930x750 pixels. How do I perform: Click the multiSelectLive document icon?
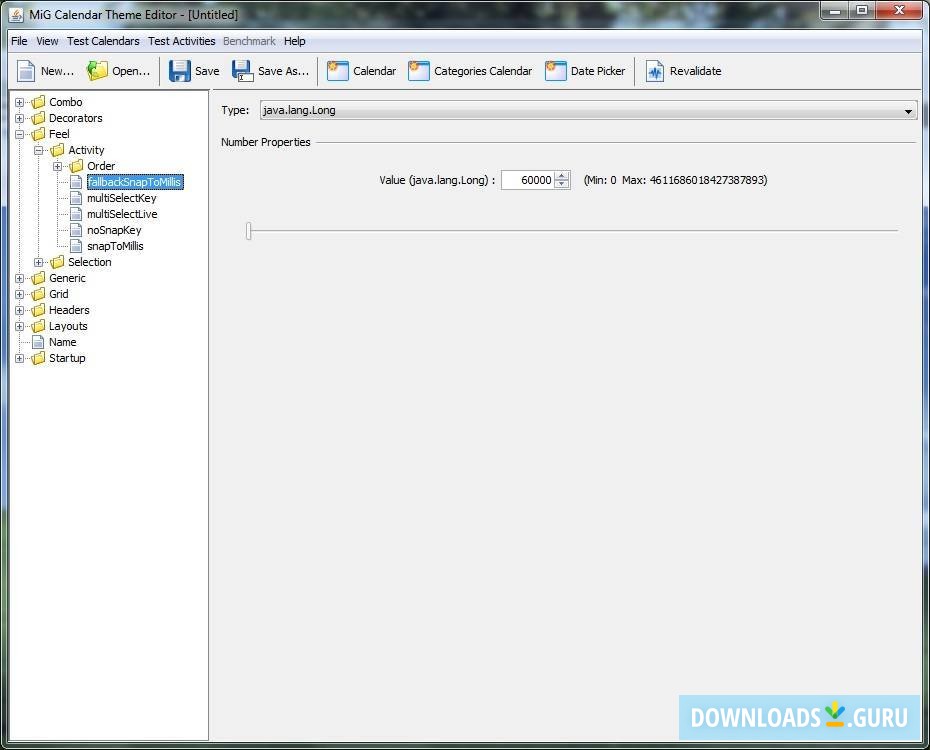pyautogui.click(x=76, y=214)
